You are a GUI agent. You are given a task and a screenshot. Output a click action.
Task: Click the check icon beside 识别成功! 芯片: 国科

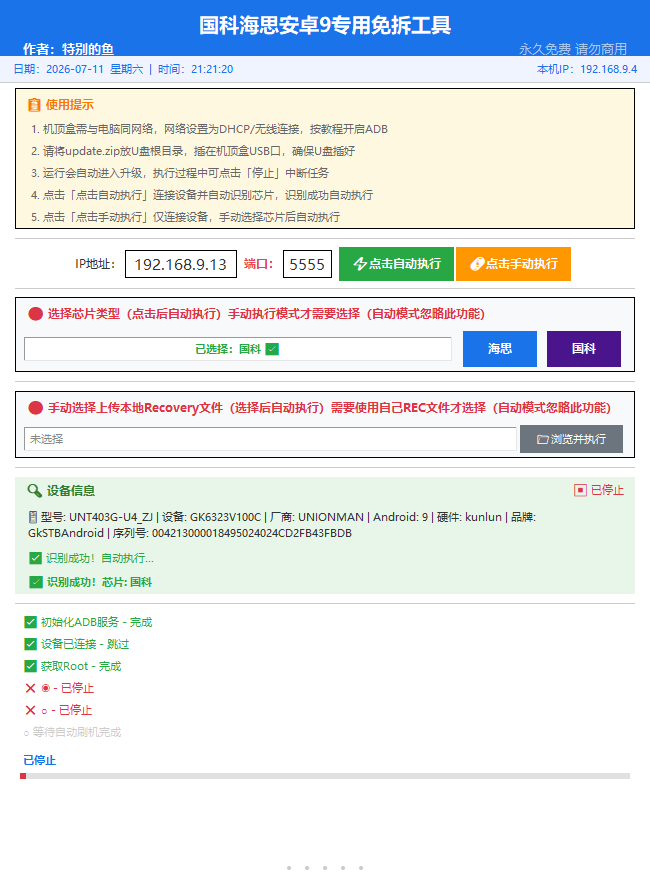click(x=36, y=582)
